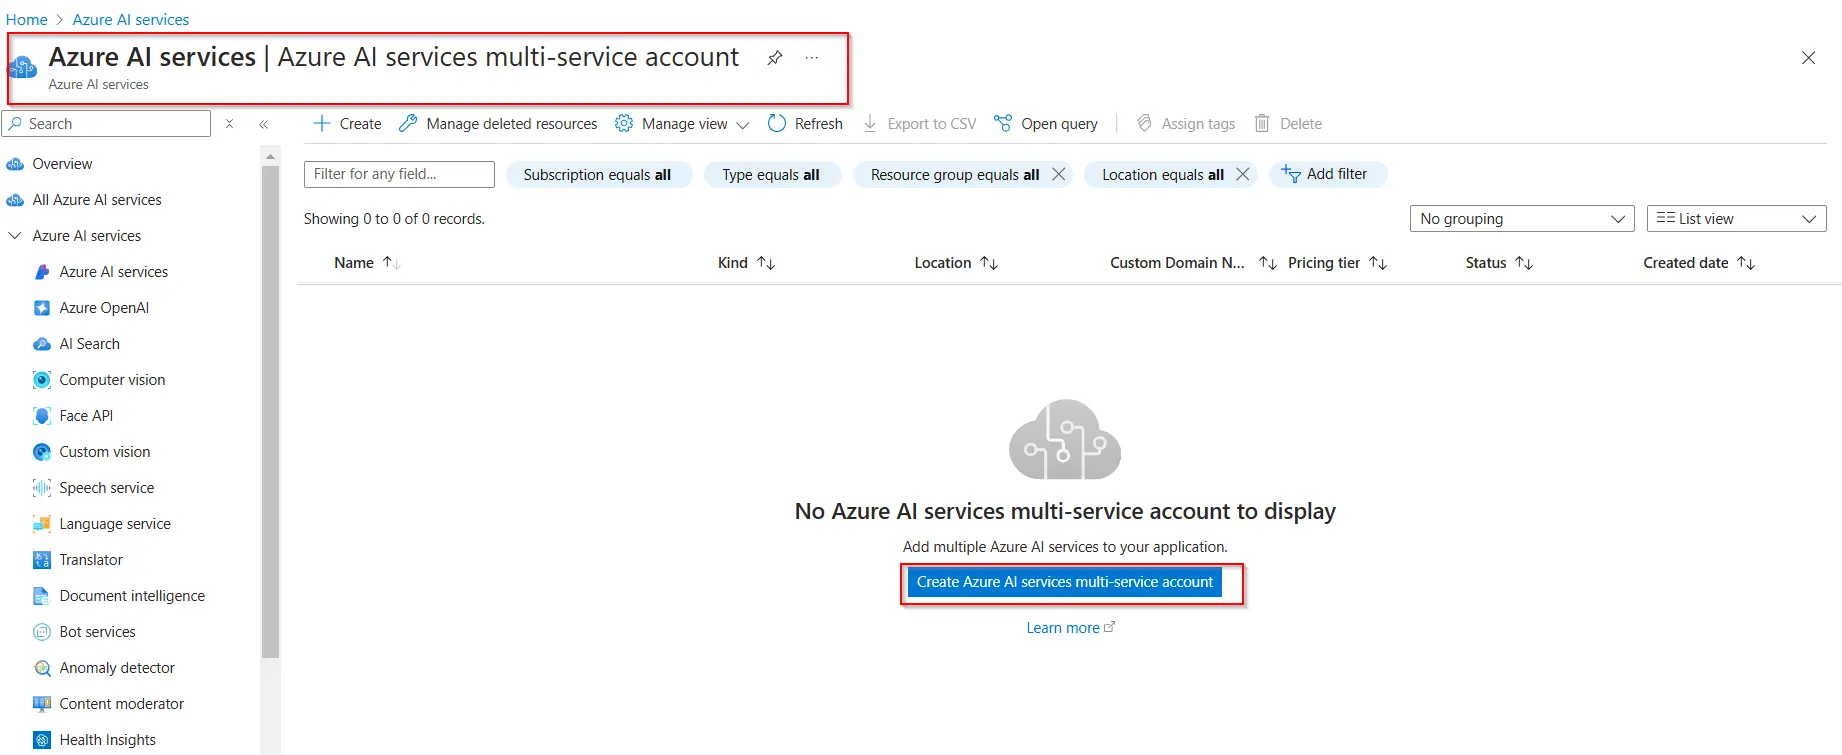Click Create Azure AI services multi-service account

click(1065, 582)
